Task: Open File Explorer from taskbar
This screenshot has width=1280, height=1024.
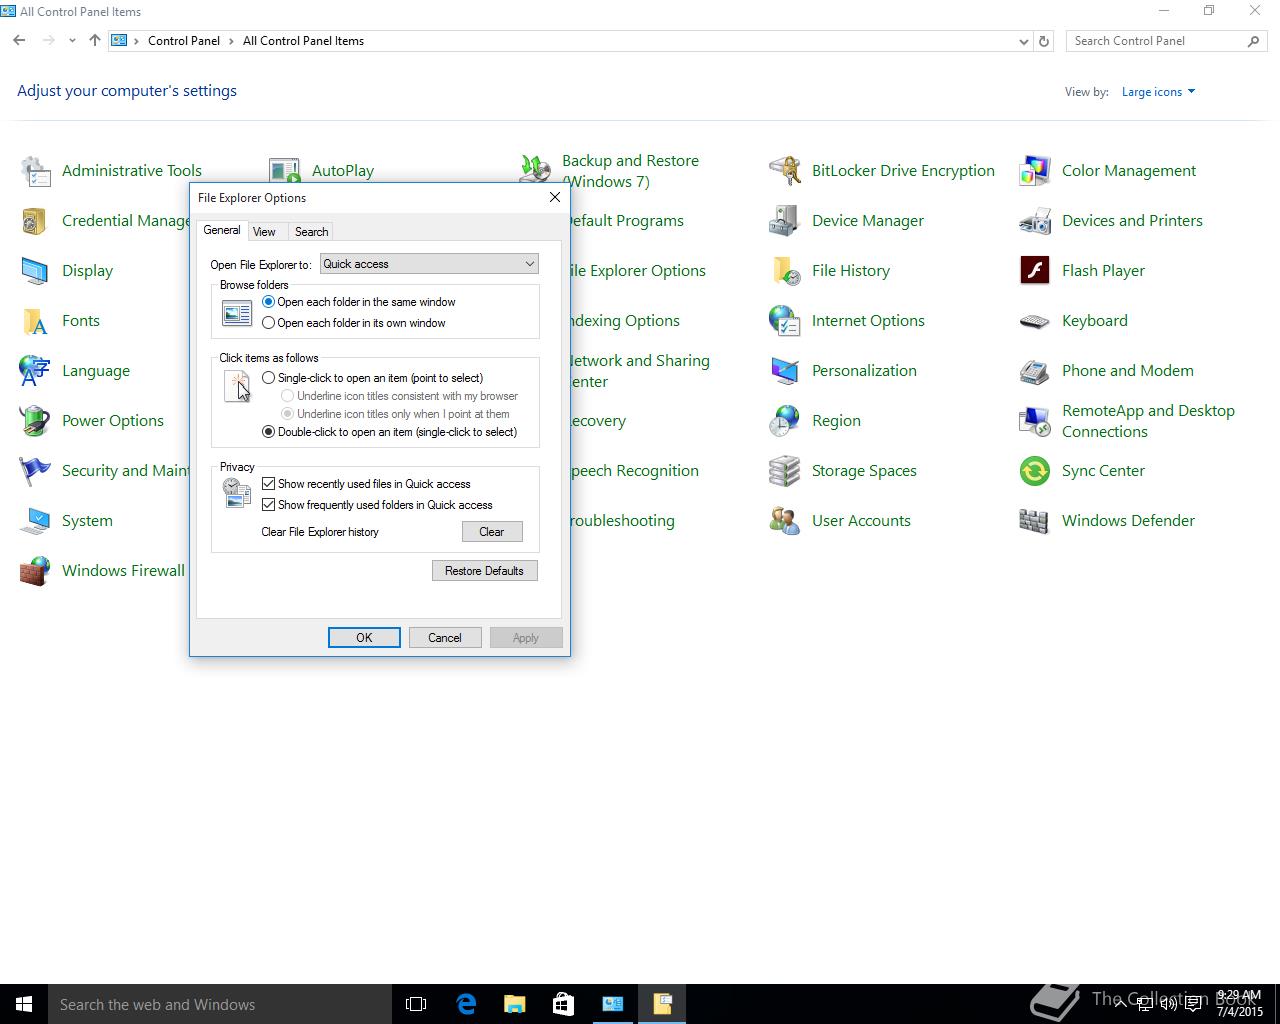Action: click(515, 1004)
